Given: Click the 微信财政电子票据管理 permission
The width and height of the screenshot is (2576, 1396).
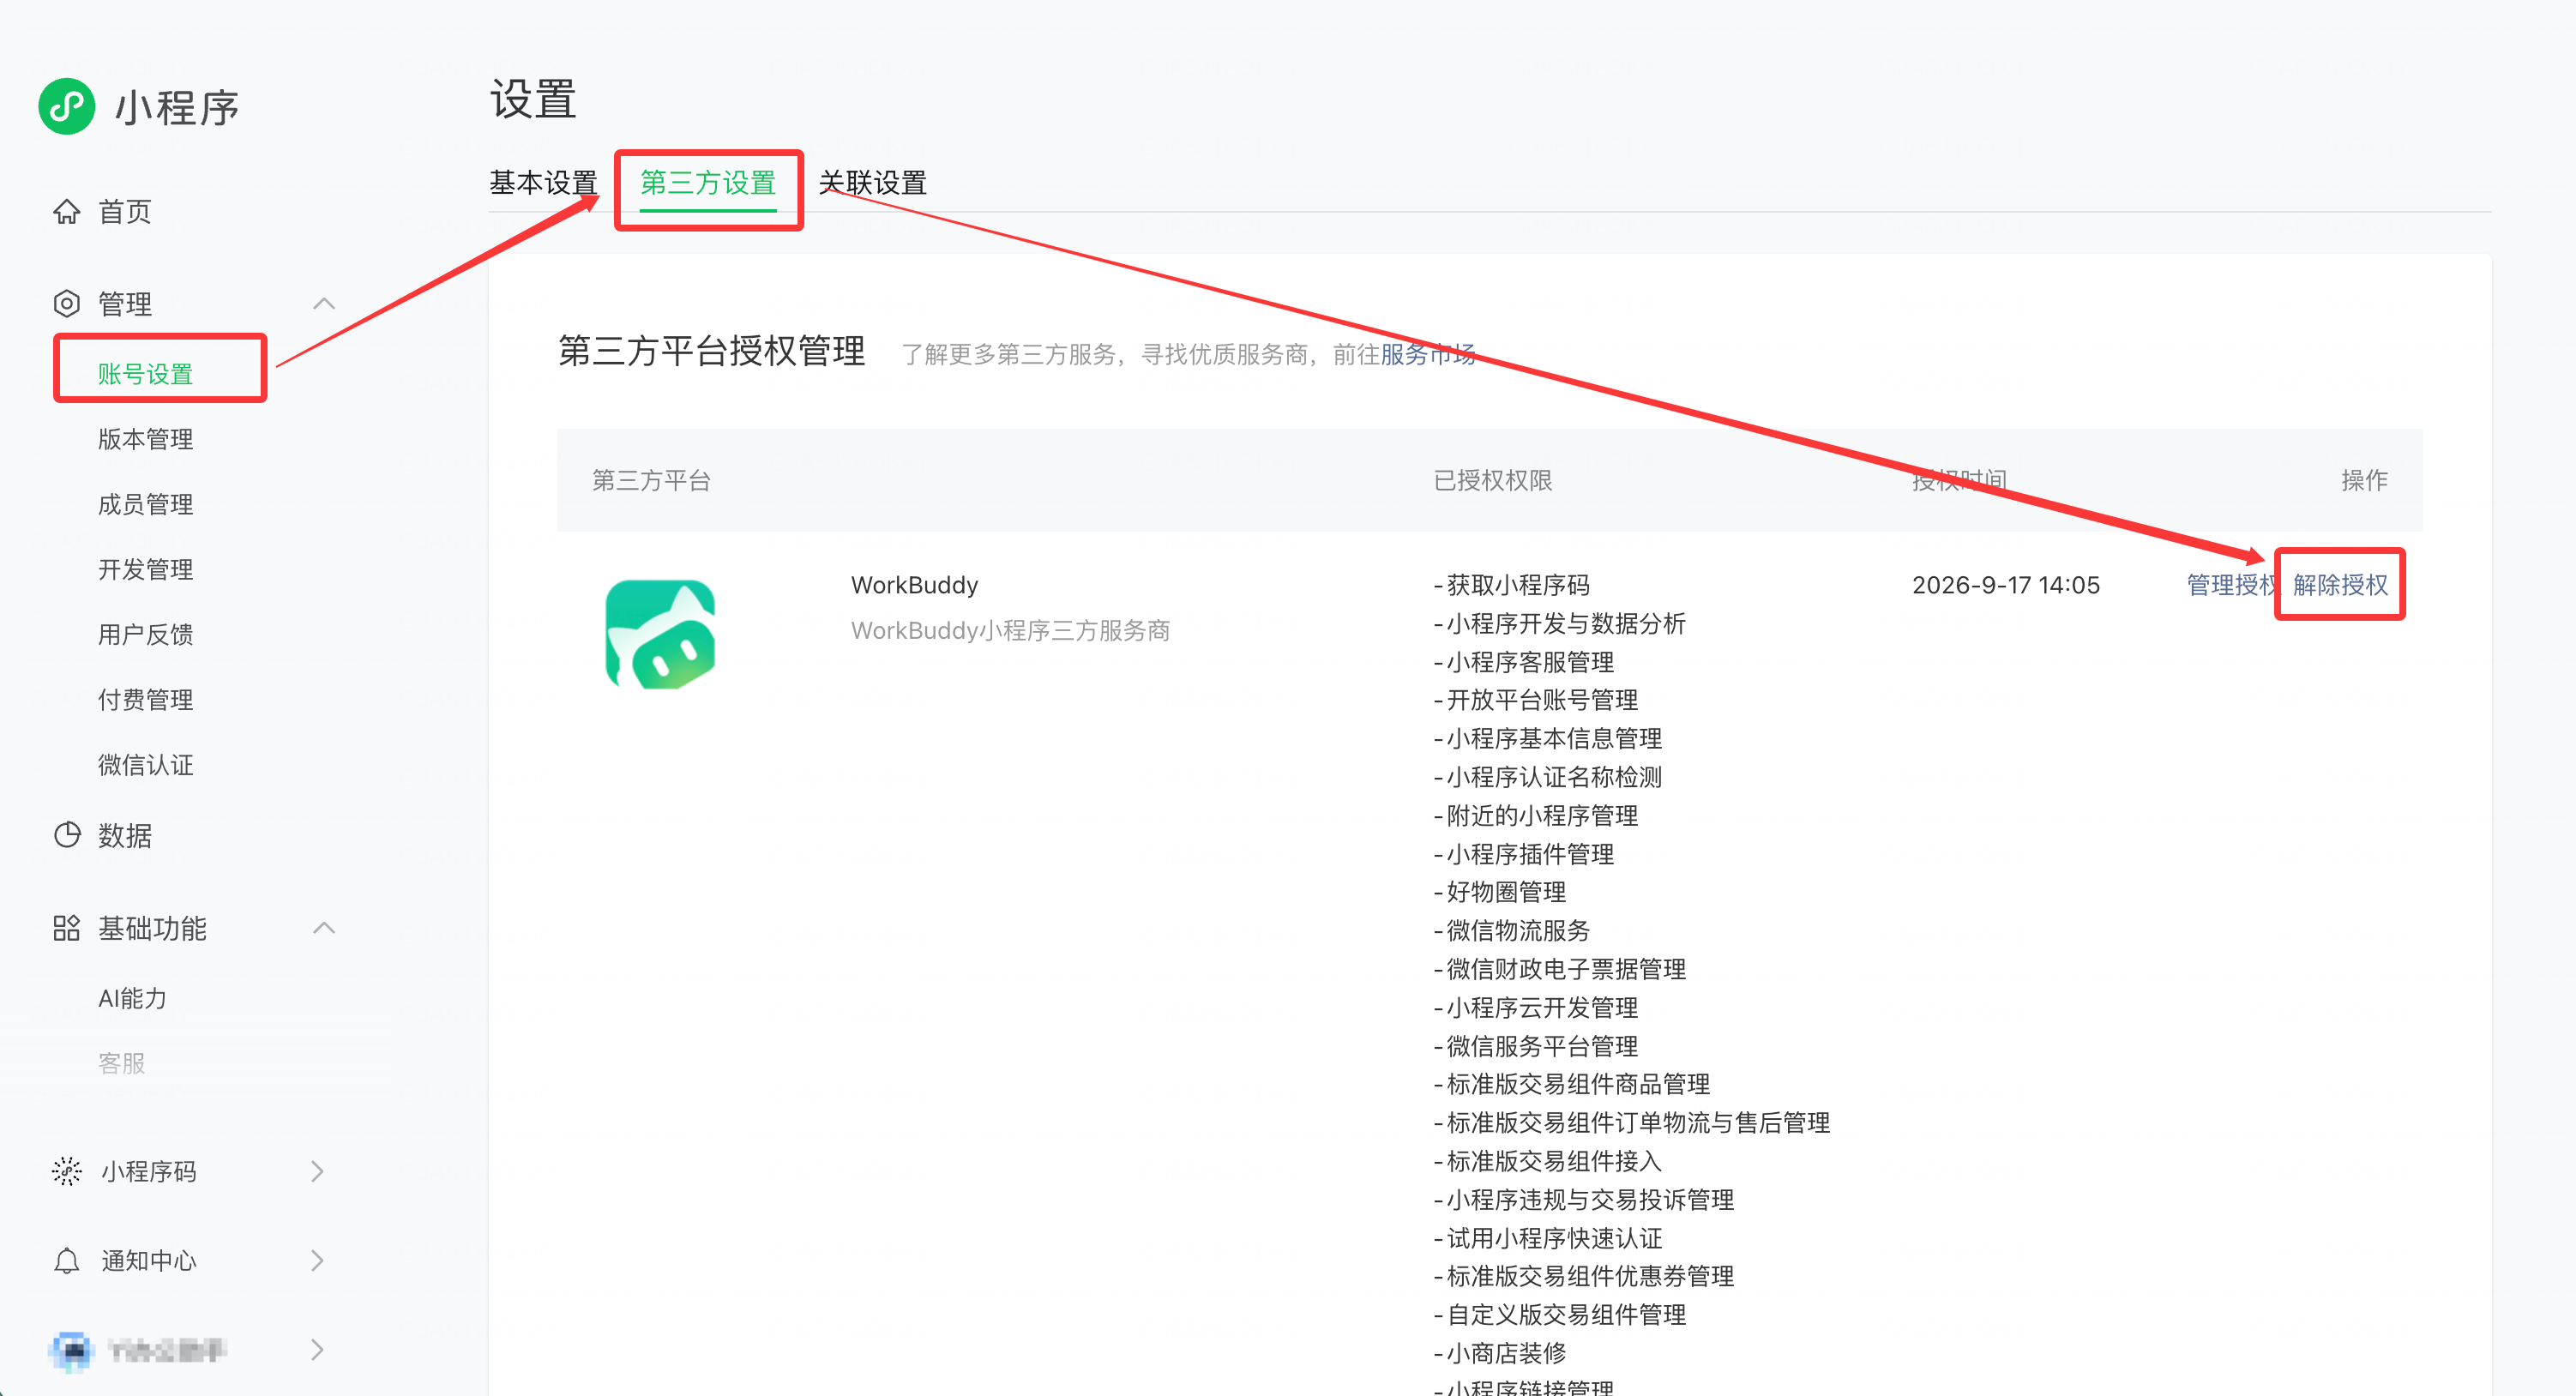Looking at the screenshot, I should 1559,969.
